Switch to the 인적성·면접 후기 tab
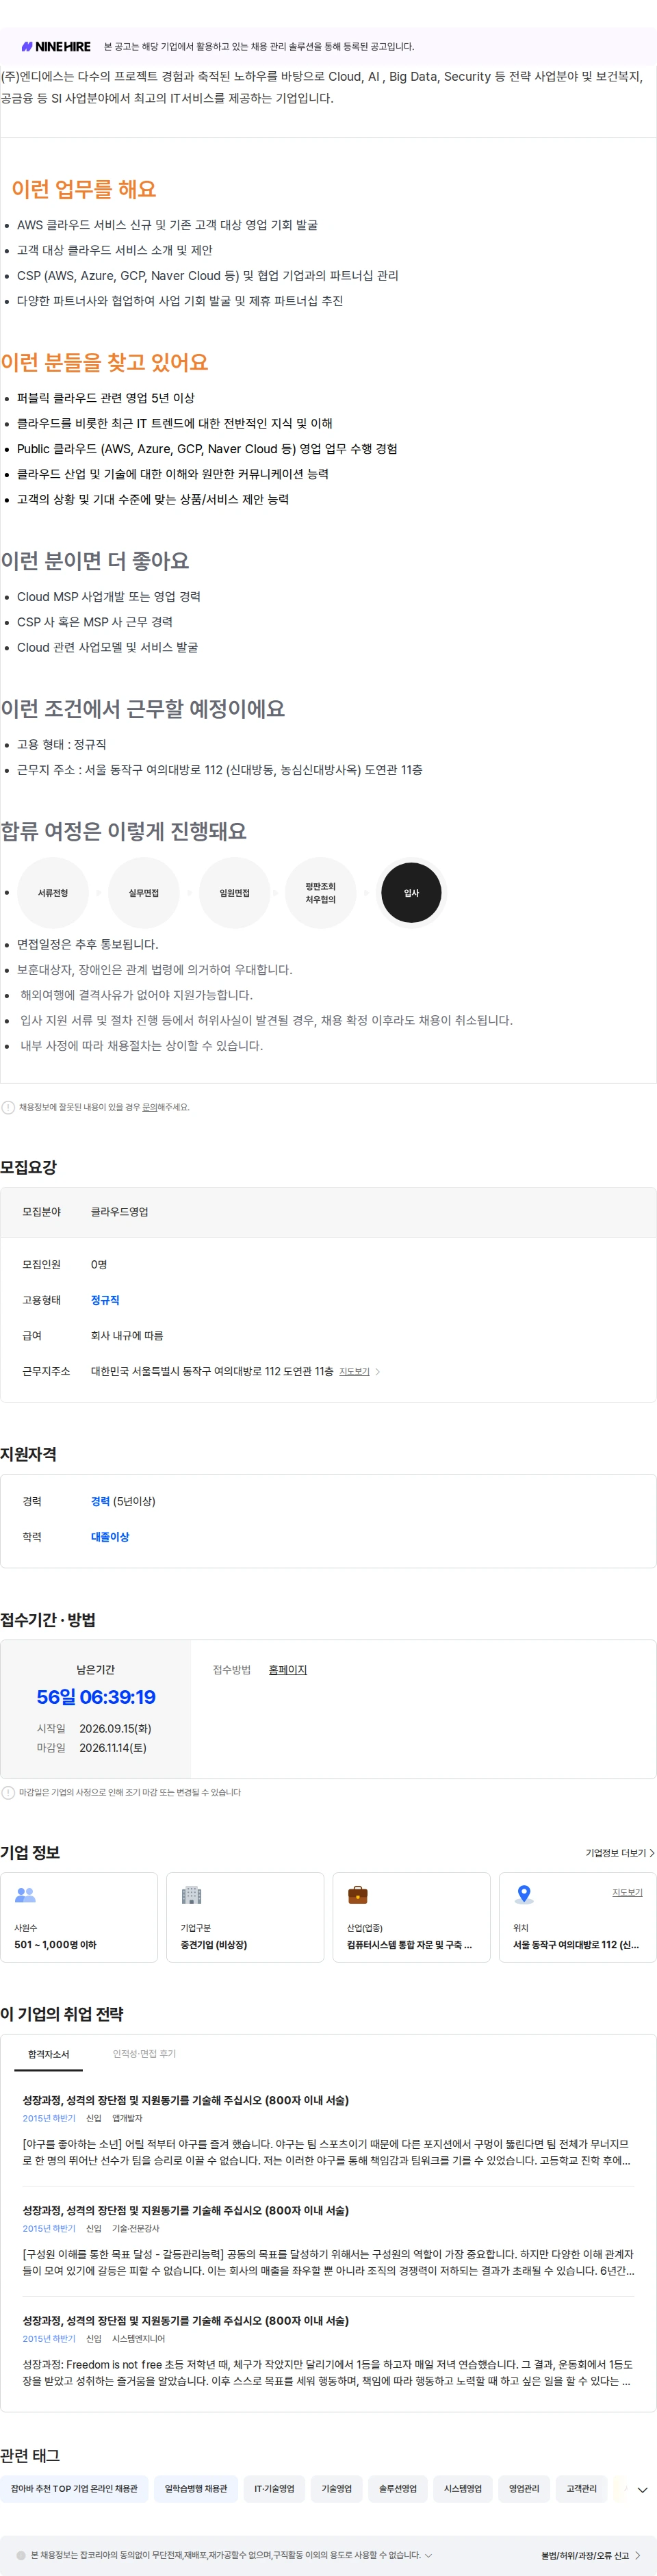The height and width of the screenshot is (2576, 657). point(144,2053)
